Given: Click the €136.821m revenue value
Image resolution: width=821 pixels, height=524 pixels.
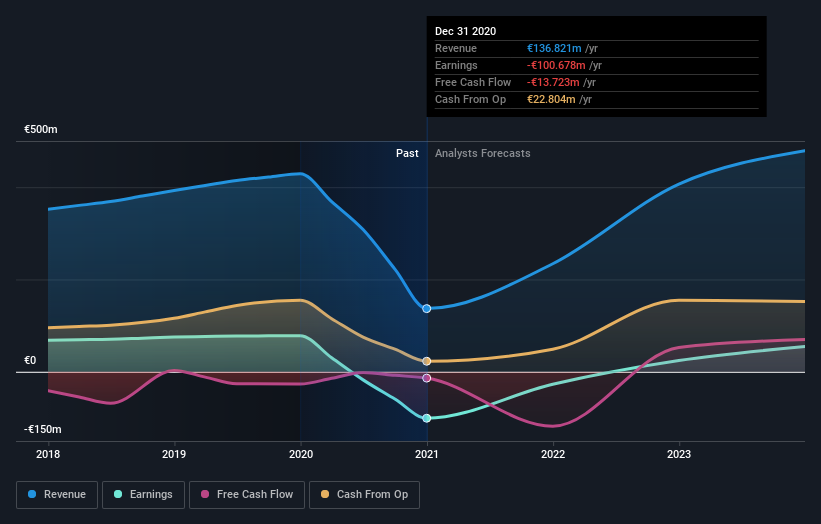Looking at the screenshot, I should click(x=554, y=48).
